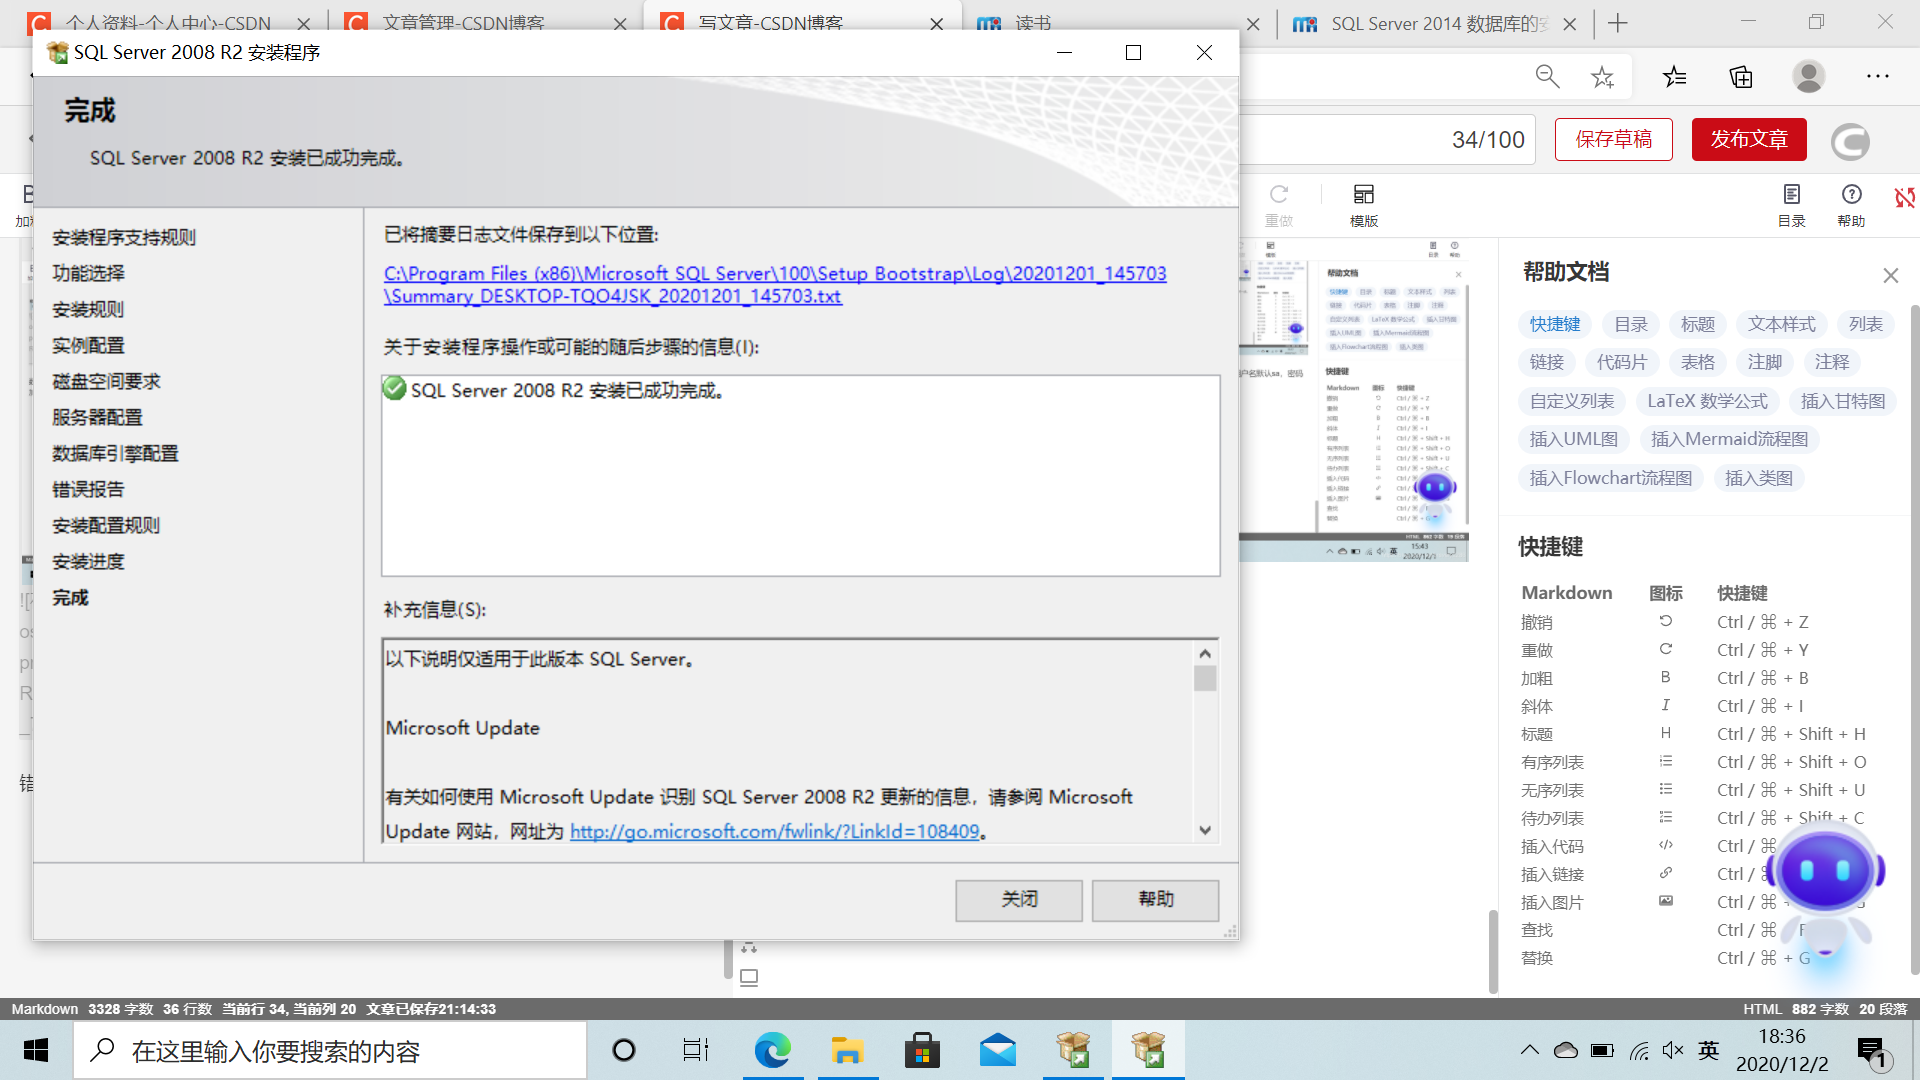Open Microsoft Edge from taskbar
Image resolution: width=1920 pixels, height=1080 pixels.
[x=772, y=1050]
